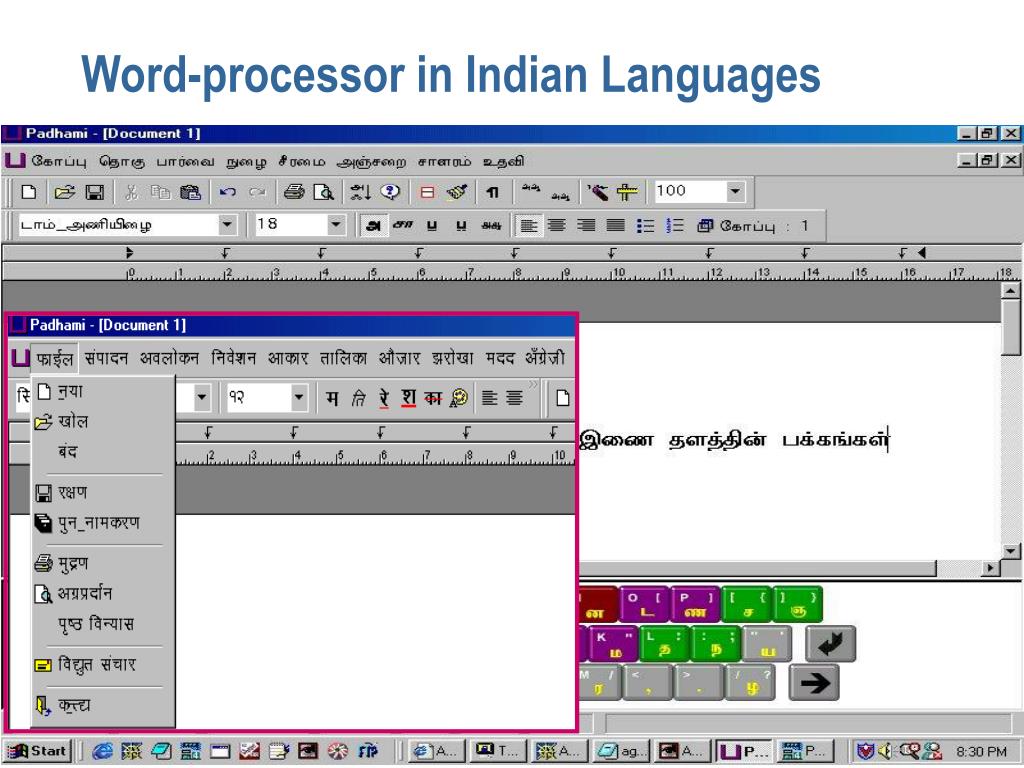Click the Print icon in Tamil toolbar

pos(294,192)
